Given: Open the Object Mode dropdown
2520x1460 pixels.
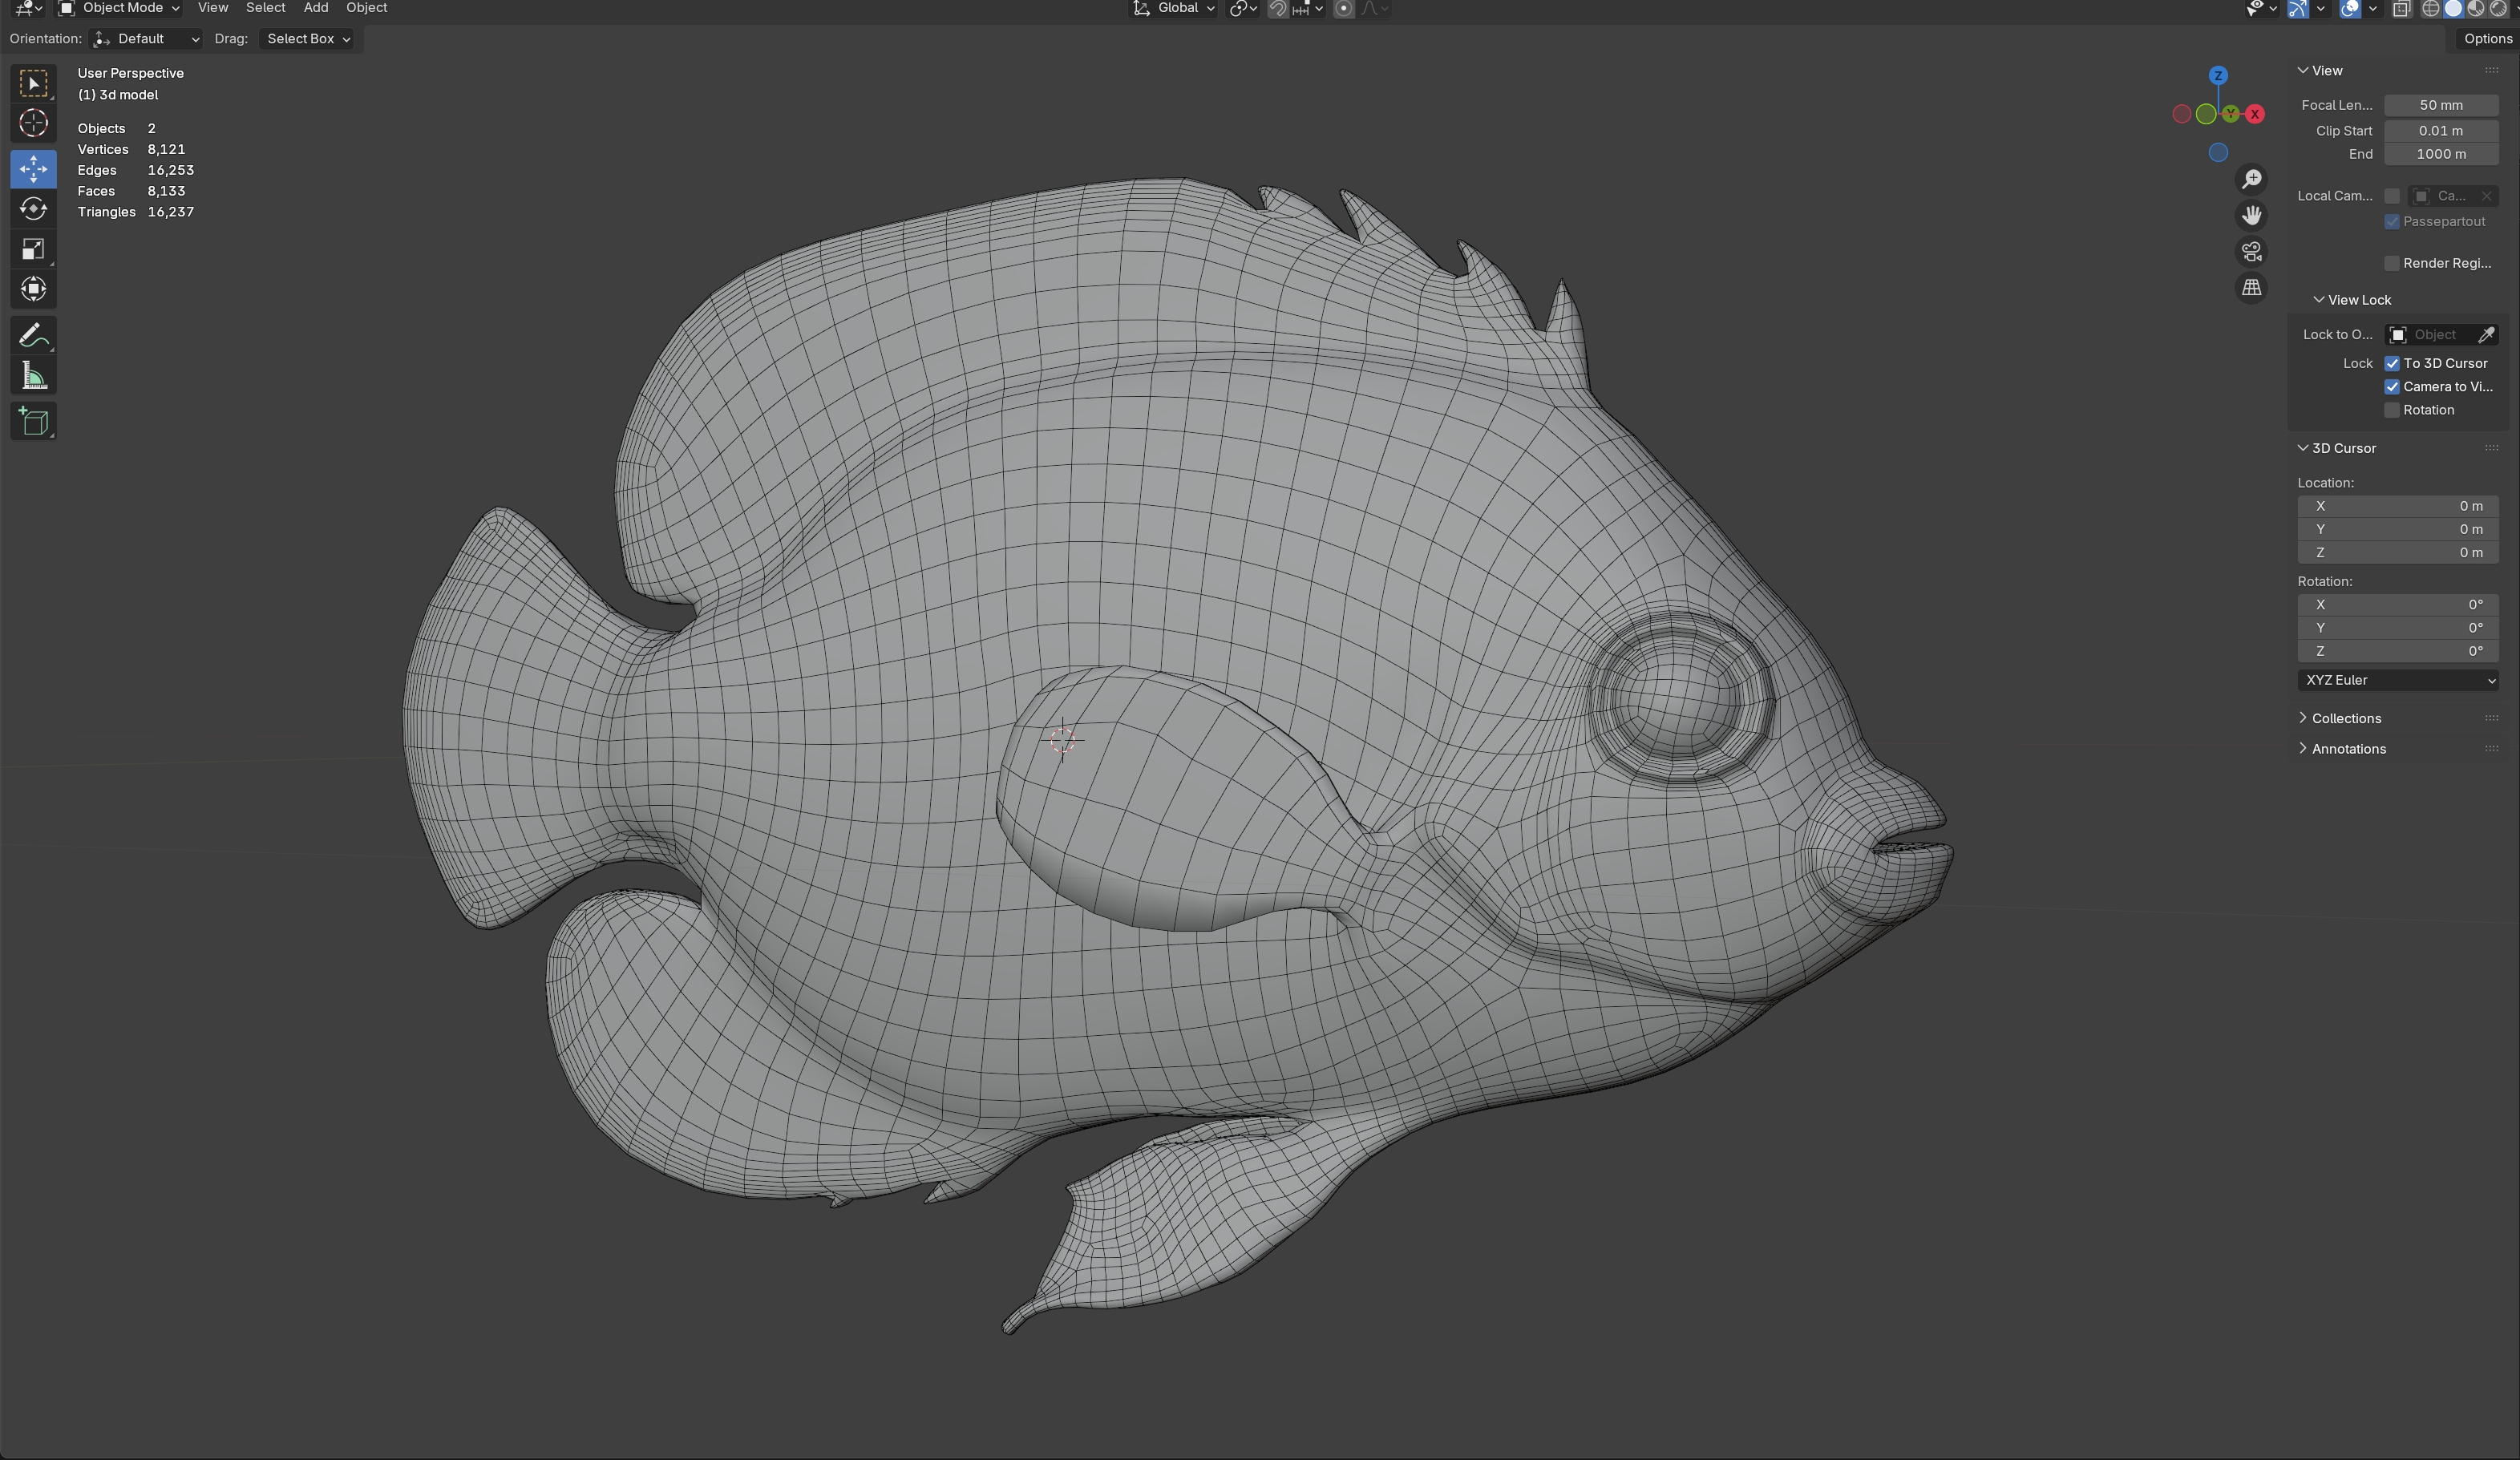Looking at the screenshot, I should pyautogui.click(x=119, y=8).
